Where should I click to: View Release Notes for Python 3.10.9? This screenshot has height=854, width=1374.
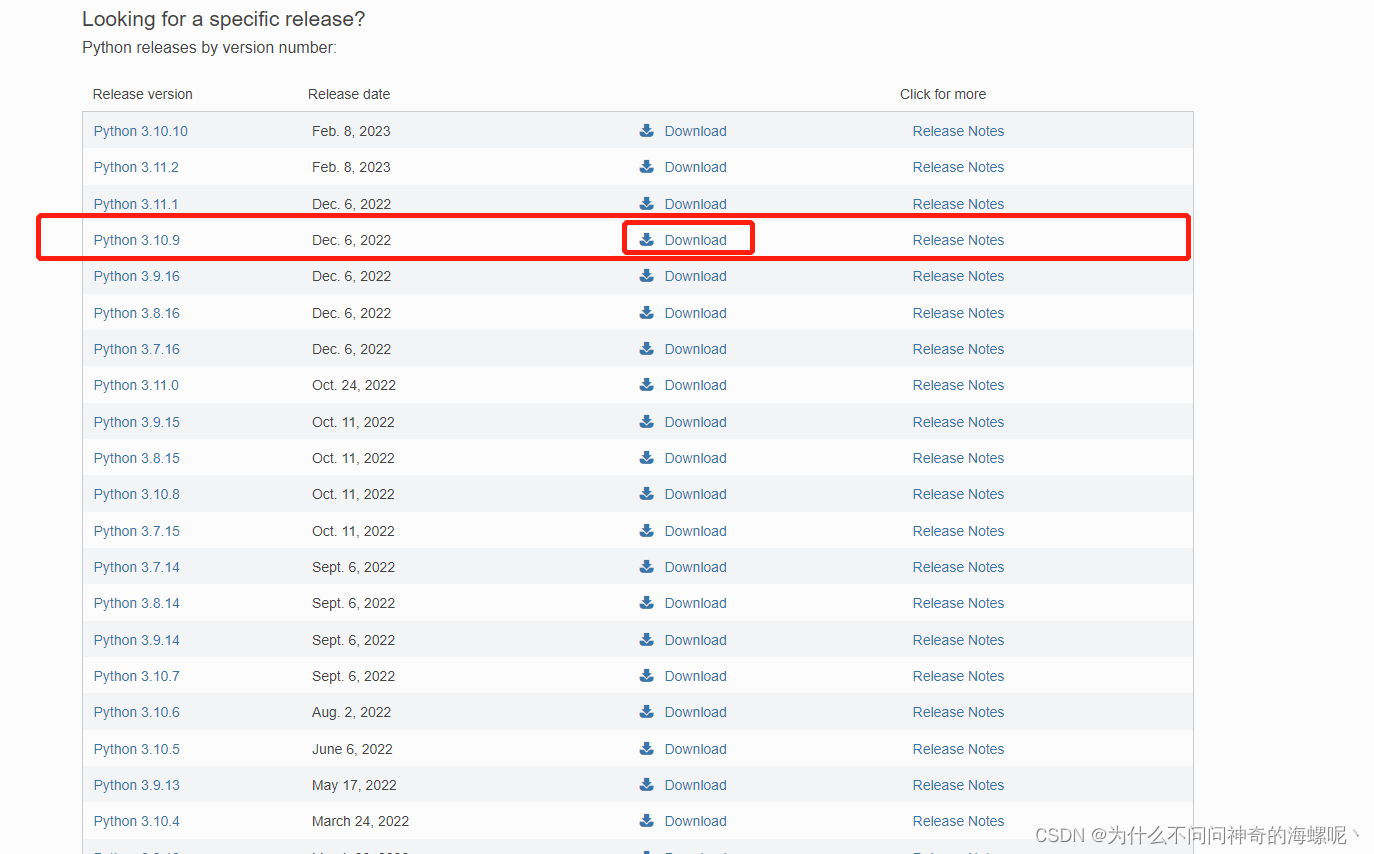tap(958, 240)
